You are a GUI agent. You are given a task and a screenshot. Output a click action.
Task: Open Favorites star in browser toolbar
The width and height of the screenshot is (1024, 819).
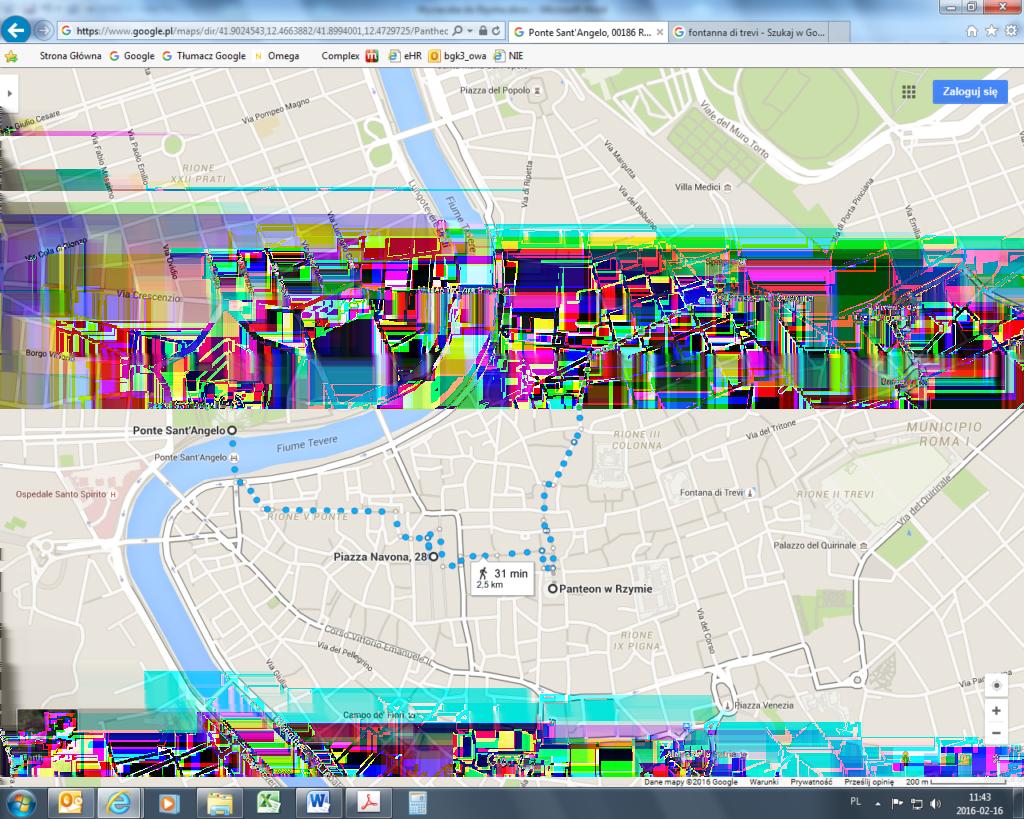click(991, 31)
